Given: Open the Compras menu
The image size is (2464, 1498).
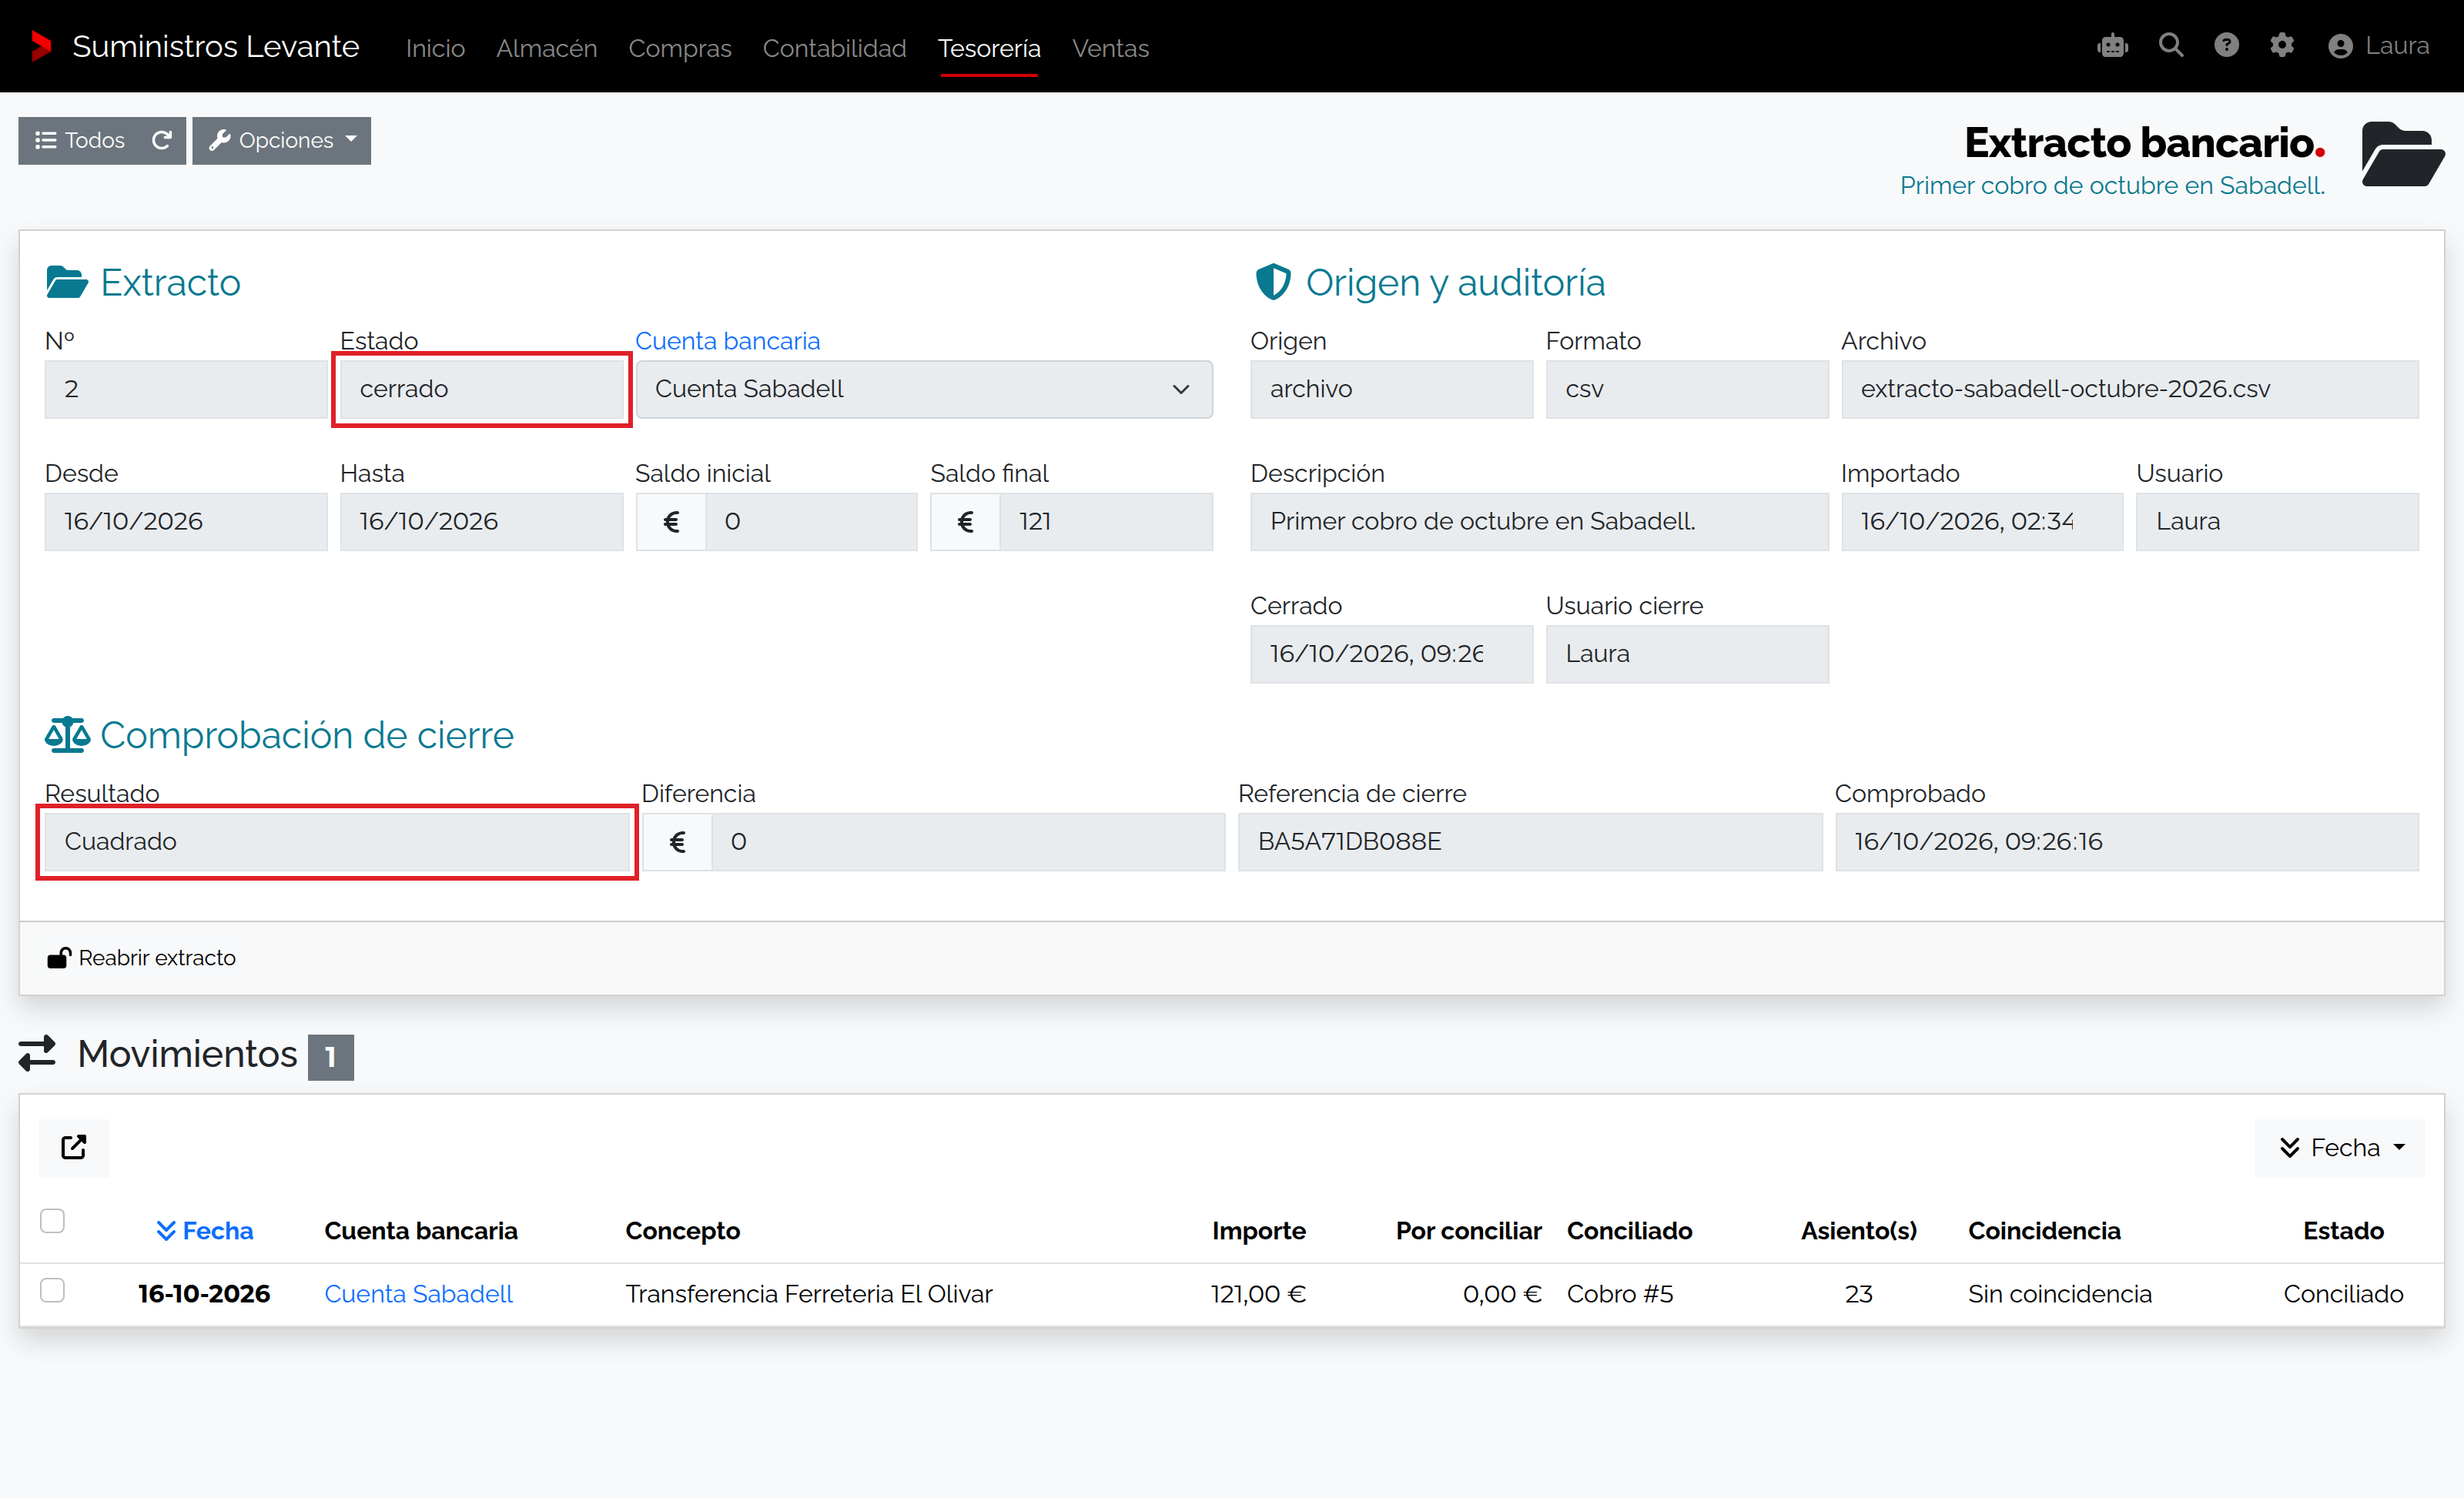Looking at the screenshot, I should click(x=679, y=48).
